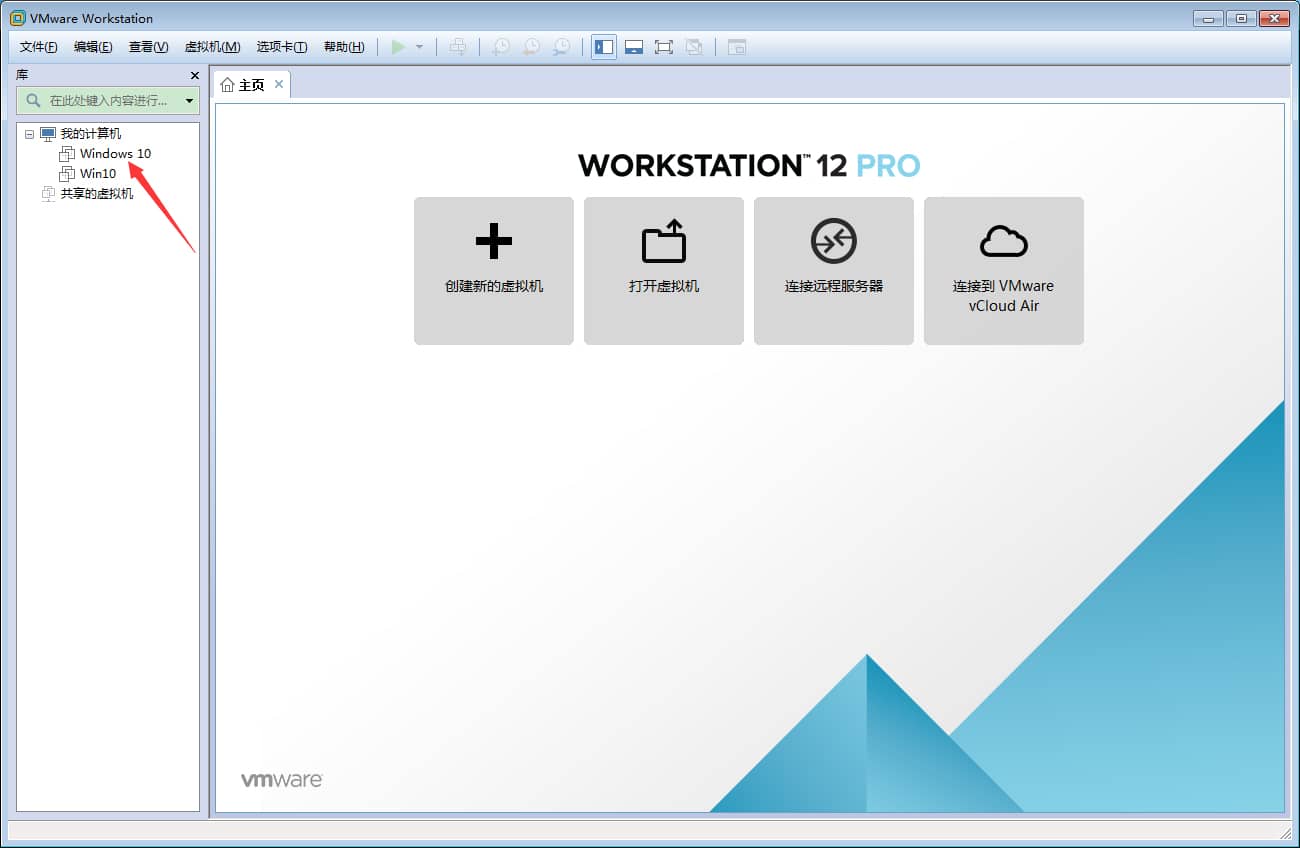This screenshot has height=848, width=1300.
Task: Collapse the 我的计算机 tree node
Action: 29,134
